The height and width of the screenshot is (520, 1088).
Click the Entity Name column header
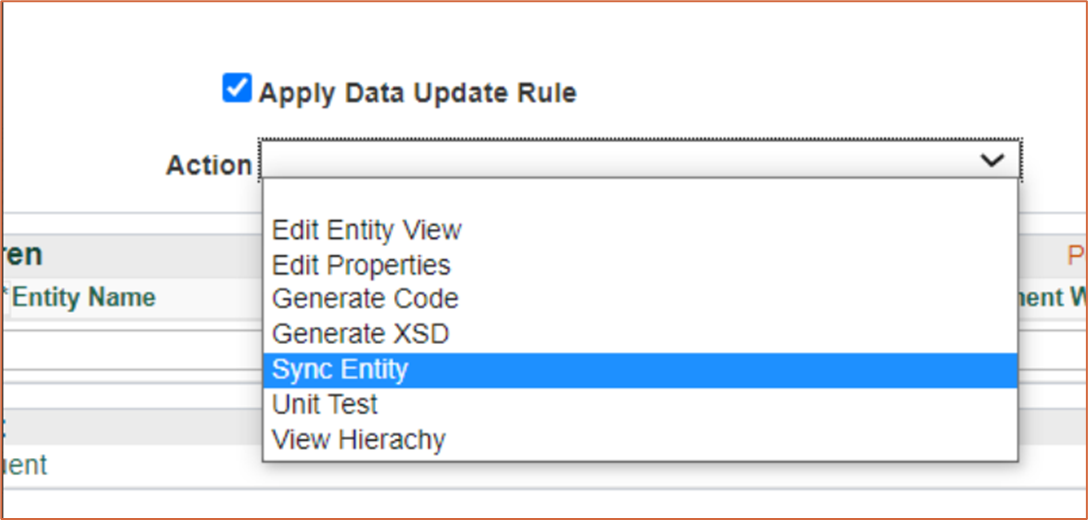[x=83, y=297]
